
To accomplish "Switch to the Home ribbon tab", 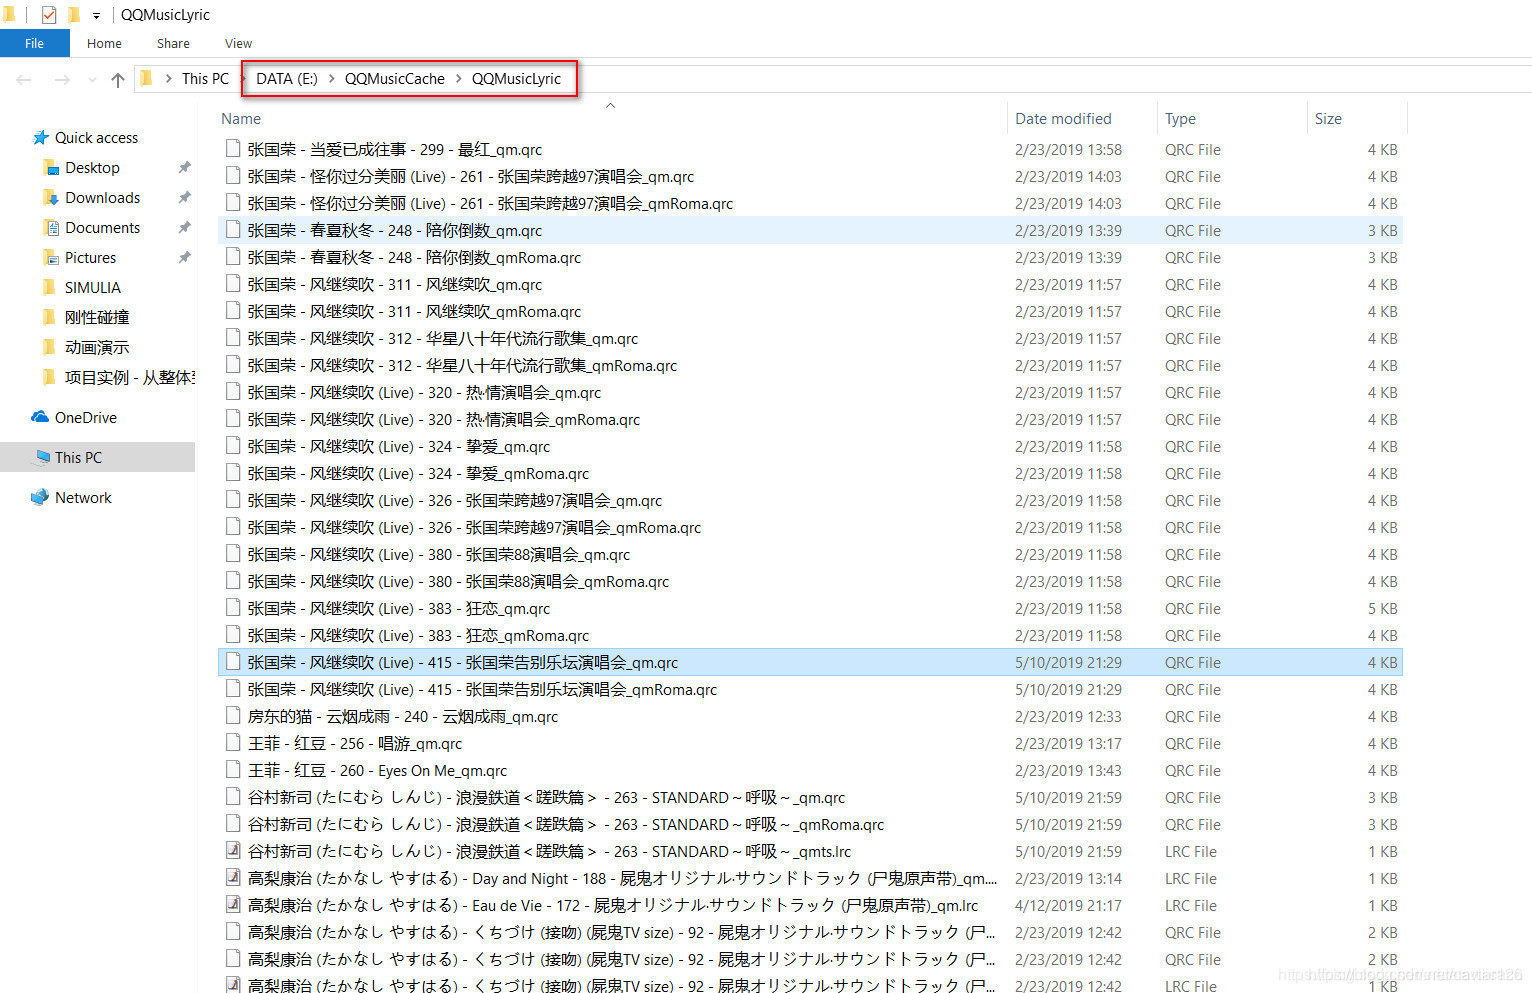I will coord(104,43).
